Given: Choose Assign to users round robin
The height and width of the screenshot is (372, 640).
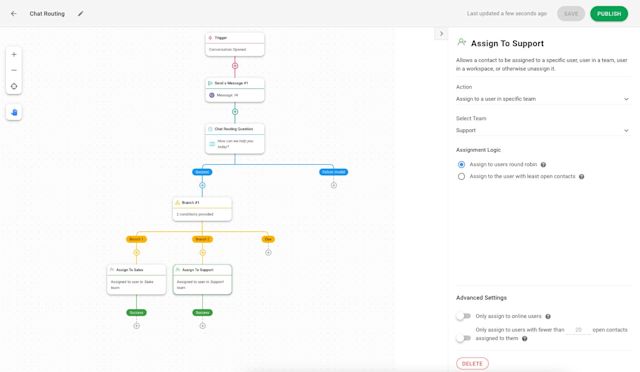Looking at the screenshot, I should [x=461, y=164].
